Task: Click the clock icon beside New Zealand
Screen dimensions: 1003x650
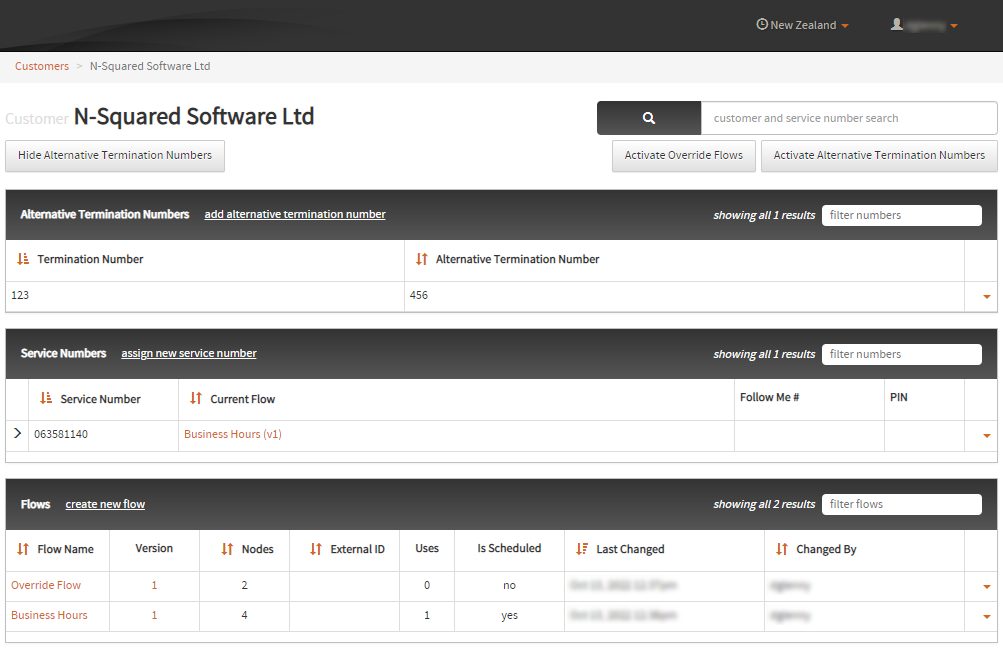Action: pos(762,24)
